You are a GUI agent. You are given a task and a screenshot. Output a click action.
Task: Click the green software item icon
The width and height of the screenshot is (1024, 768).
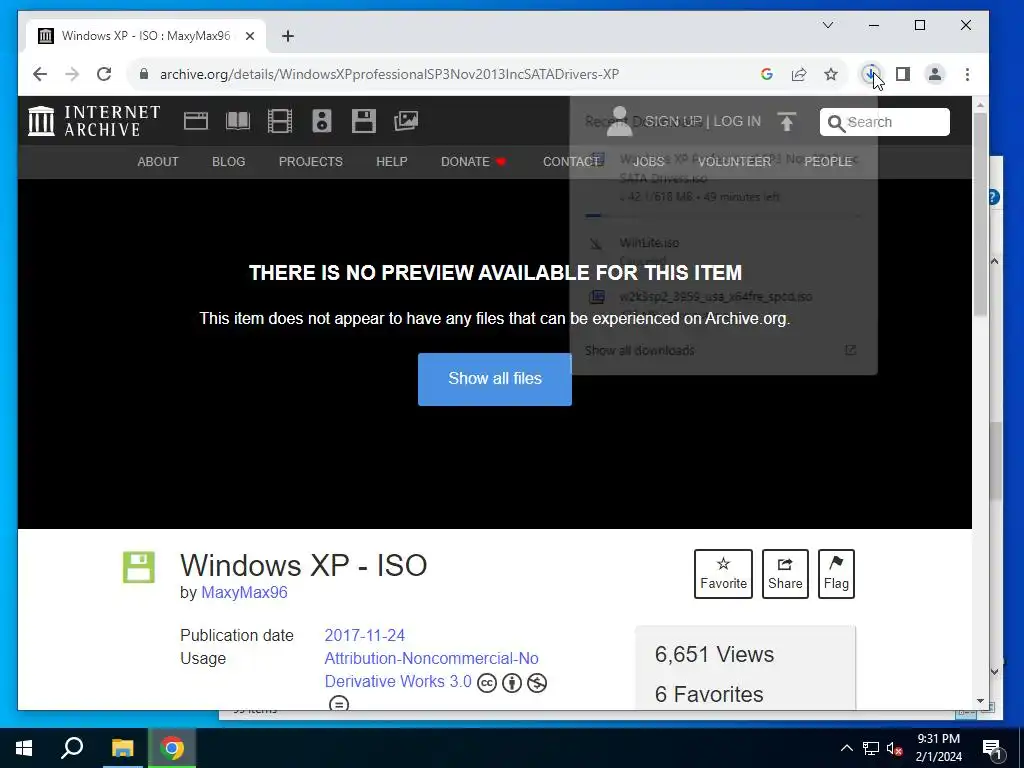tap(139, 567)
